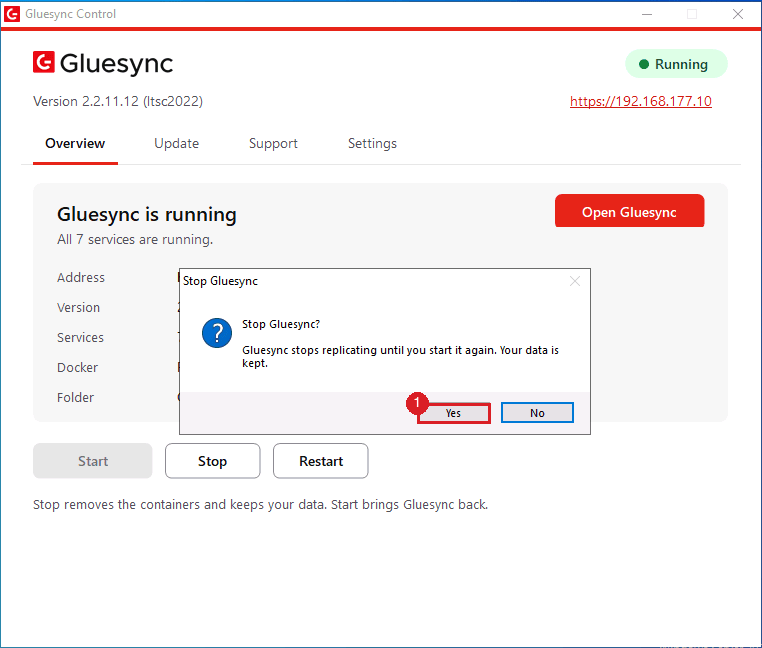Click the Folder row label
This screenshot has height=648, width=762.
pos(75,398)
